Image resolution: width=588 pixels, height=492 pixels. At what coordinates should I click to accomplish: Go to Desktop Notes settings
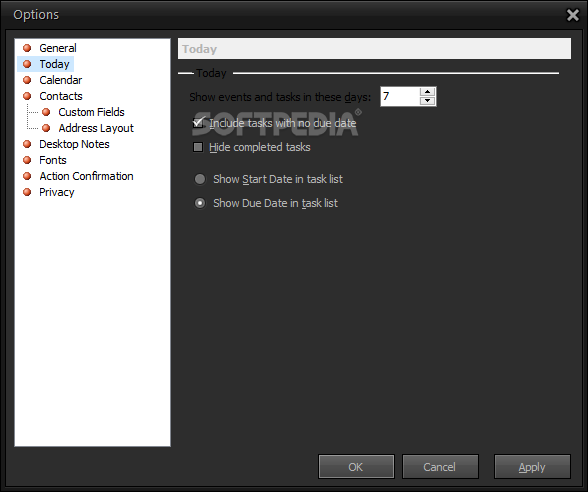(x=74, y=144)
